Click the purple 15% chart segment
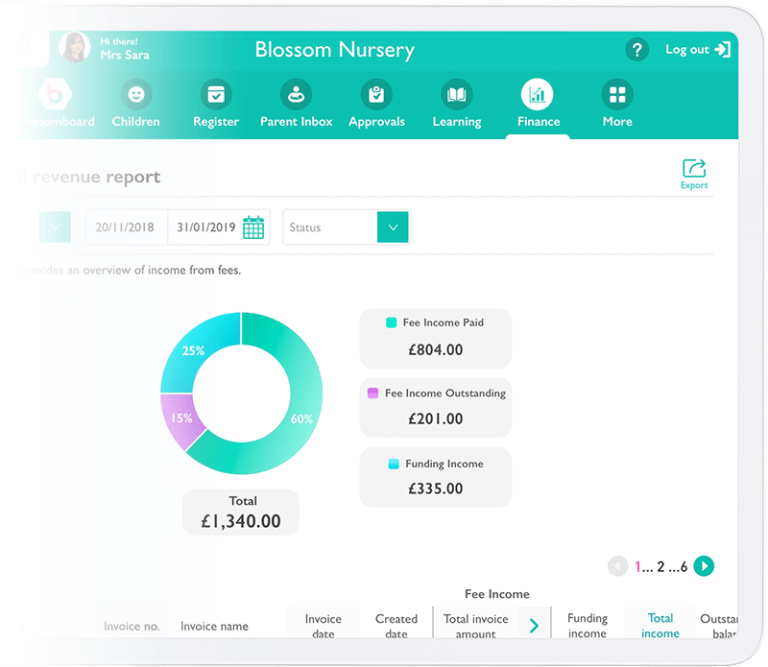Image resolution: width=768 pixels, height=667 pixels. [x=182, y=419]
